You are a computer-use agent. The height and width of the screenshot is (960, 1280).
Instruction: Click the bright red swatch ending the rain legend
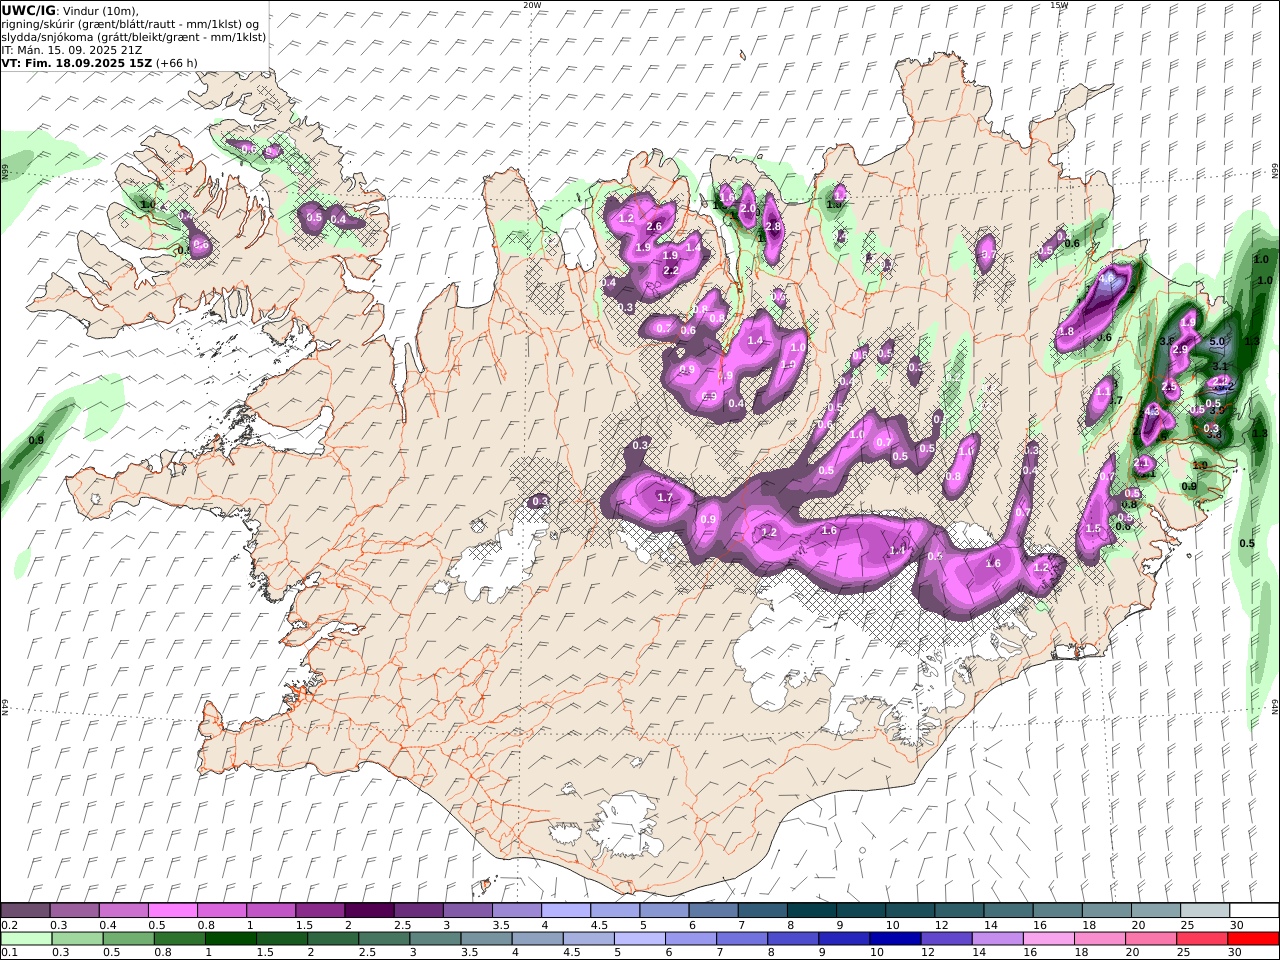click(x=1254, y=939)
